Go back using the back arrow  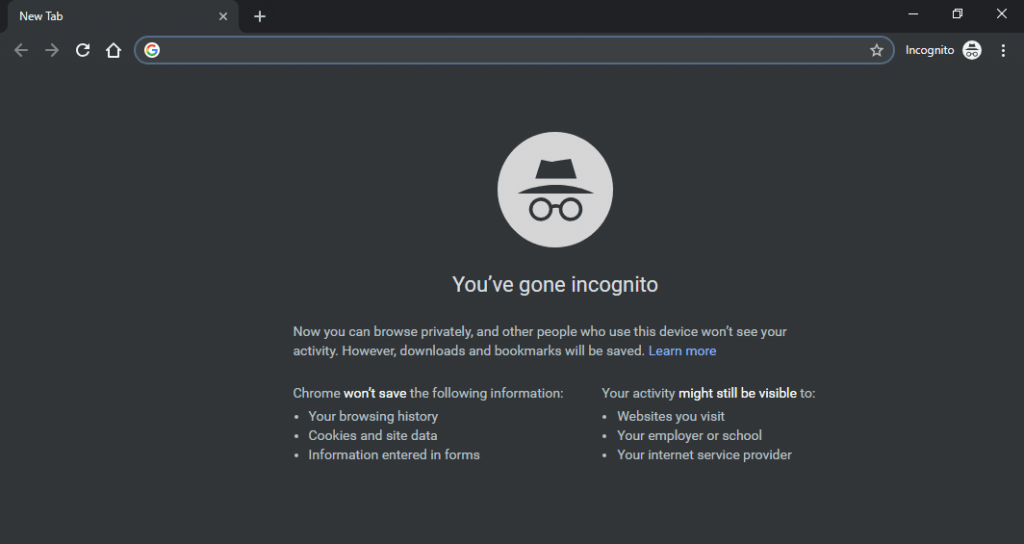[21, 50]
